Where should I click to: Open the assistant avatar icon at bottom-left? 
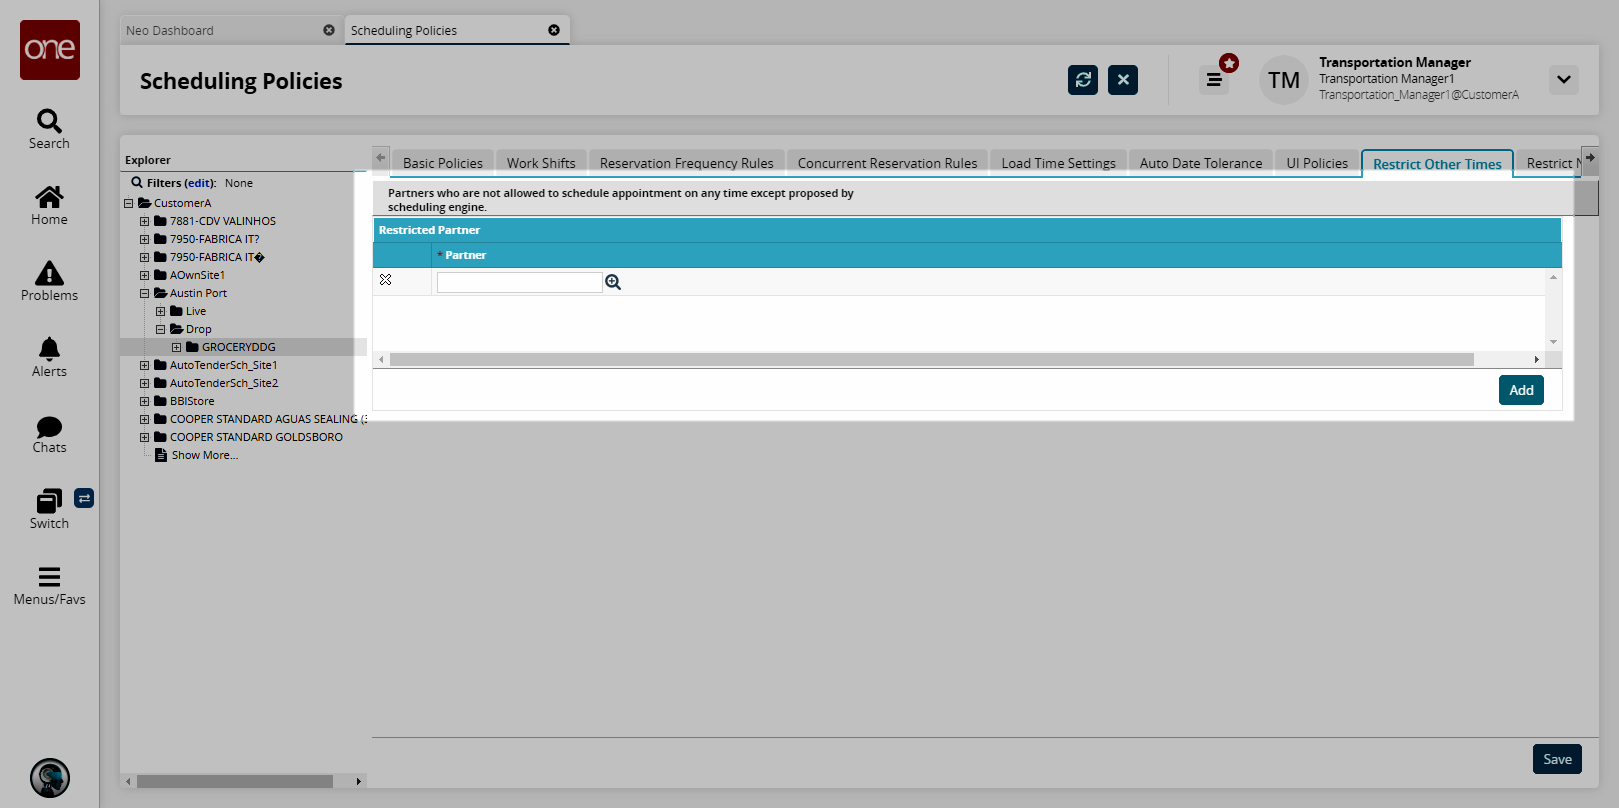tap(50, 778)
